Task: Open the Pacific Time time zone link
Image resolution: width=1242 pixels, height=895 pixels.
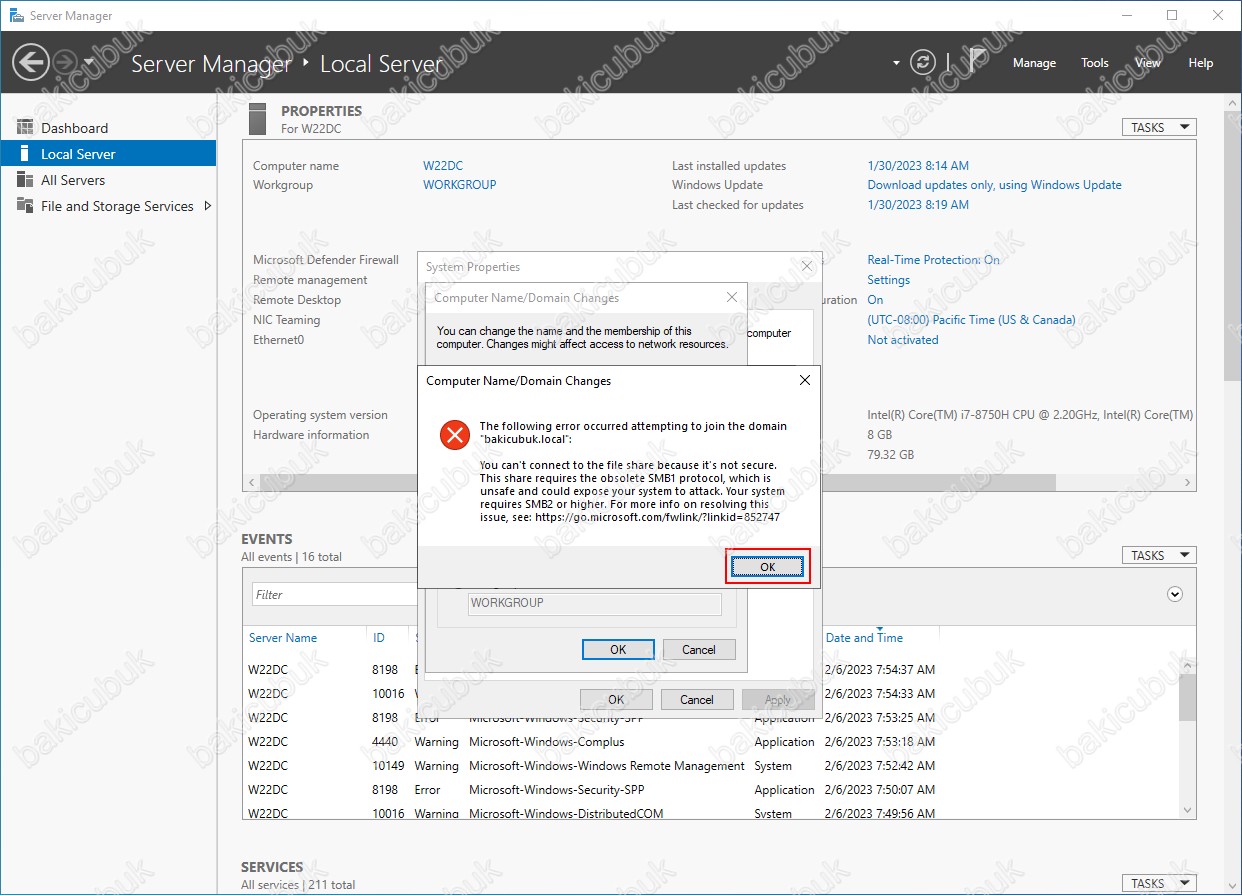Action: (x=972, y=320)
